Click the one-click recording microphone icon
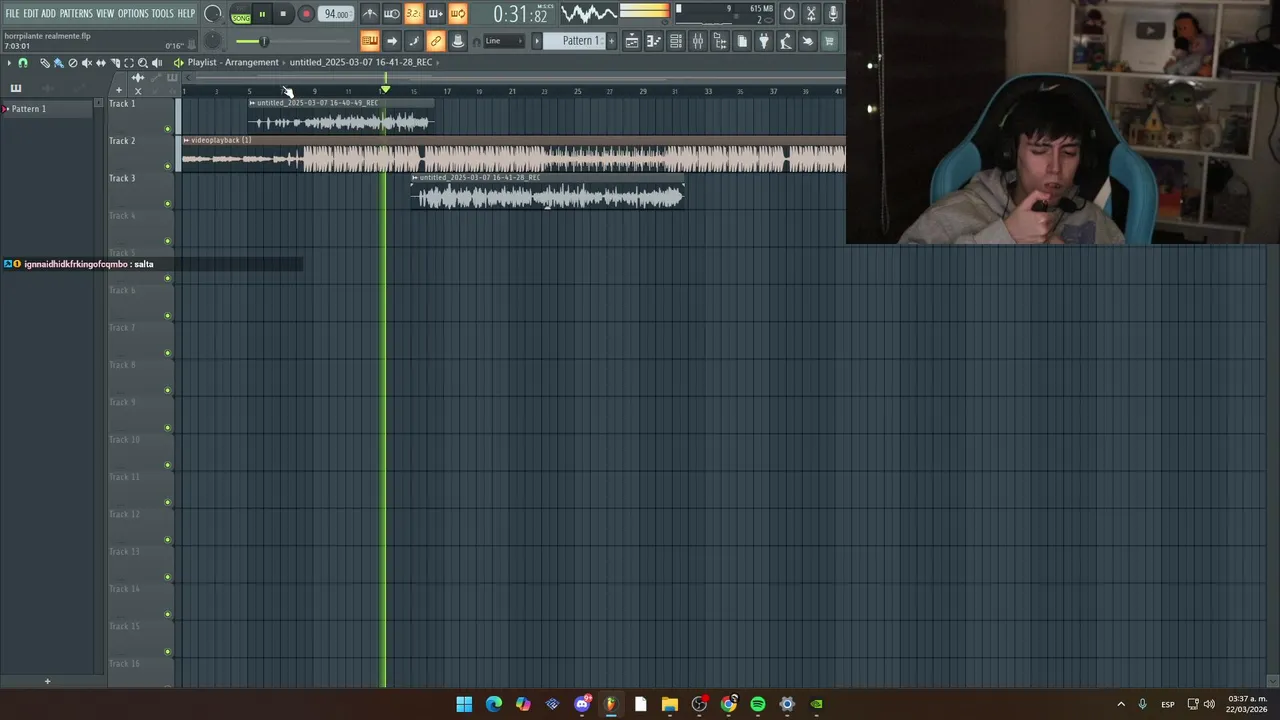 point(833,13)
